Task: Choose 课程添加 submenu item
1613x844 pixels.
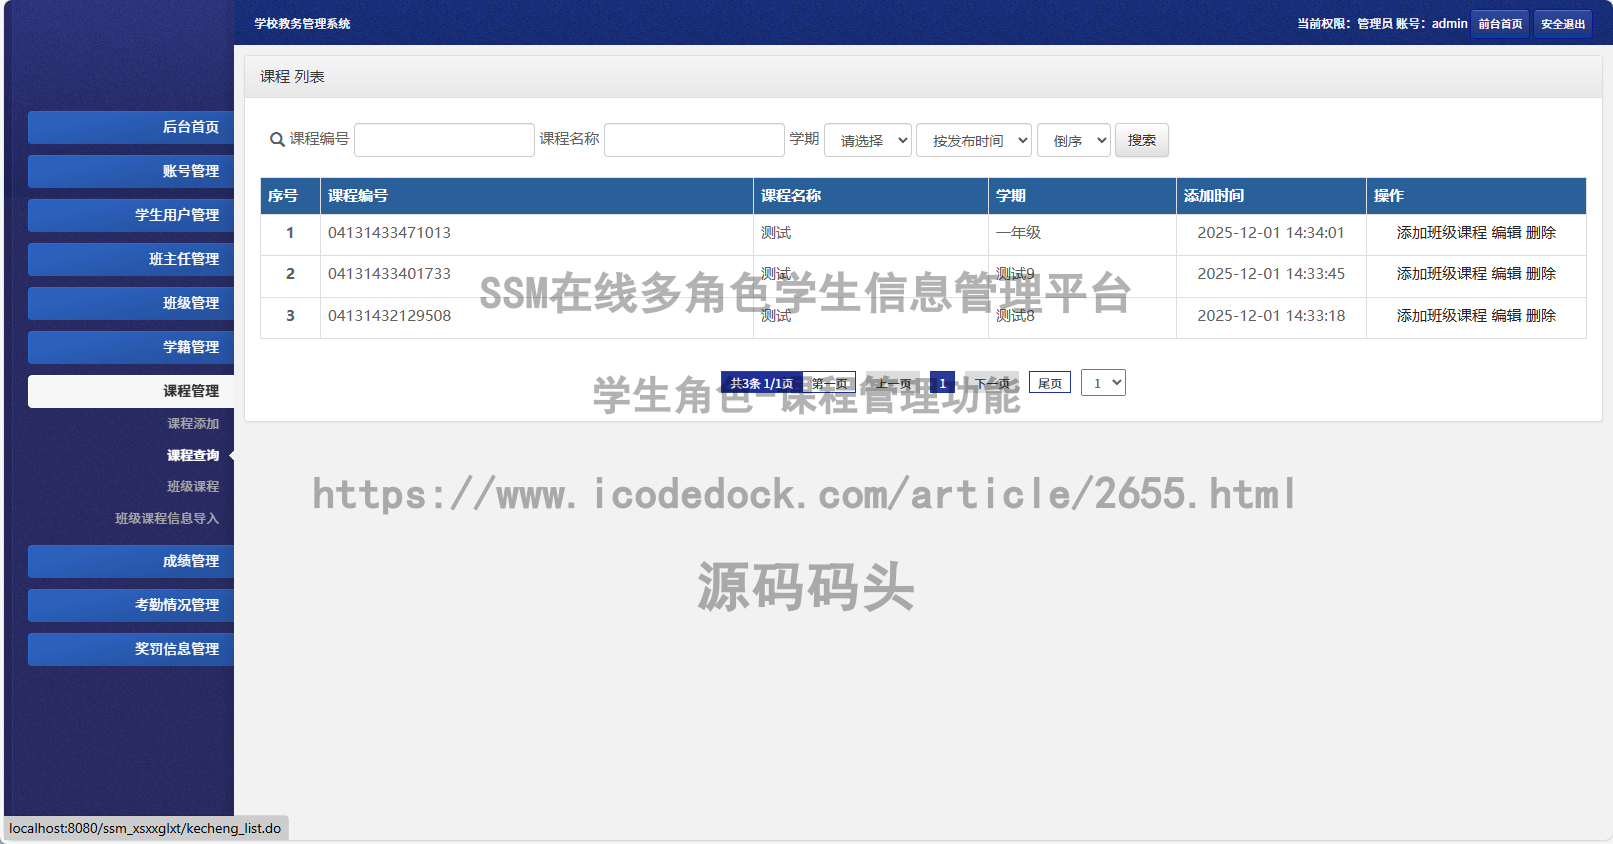Action: 192,424
